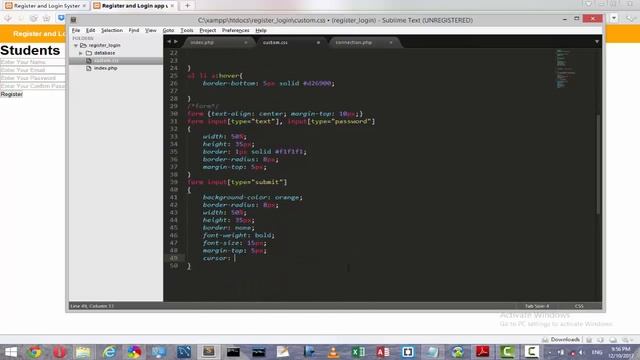Open Opera browser from the taskbar
Viewport: 640px width, 360px height.
[59, 352]
